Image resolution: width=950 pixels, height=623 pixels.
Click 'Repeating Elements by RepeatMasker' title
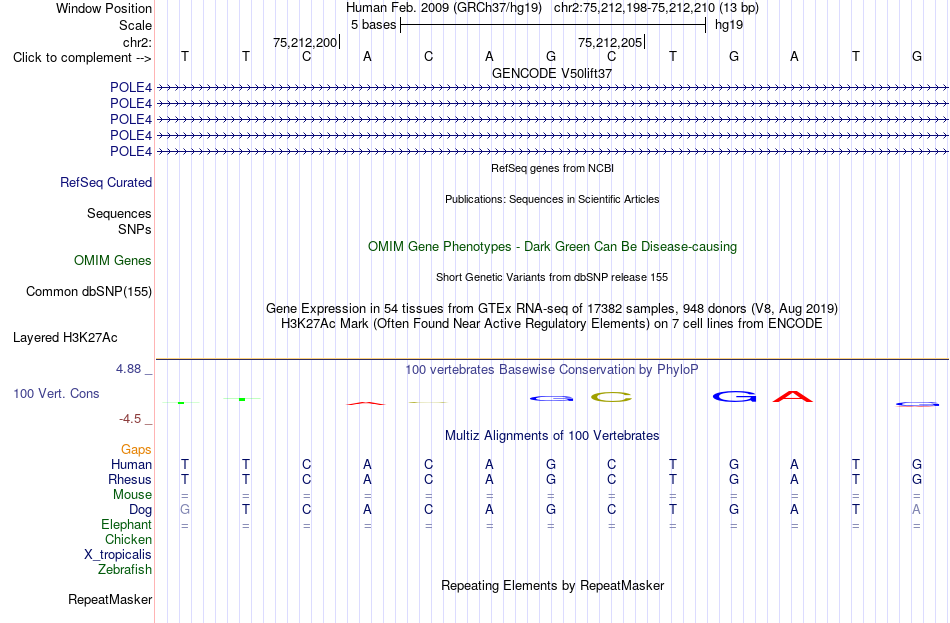point(553,586)
